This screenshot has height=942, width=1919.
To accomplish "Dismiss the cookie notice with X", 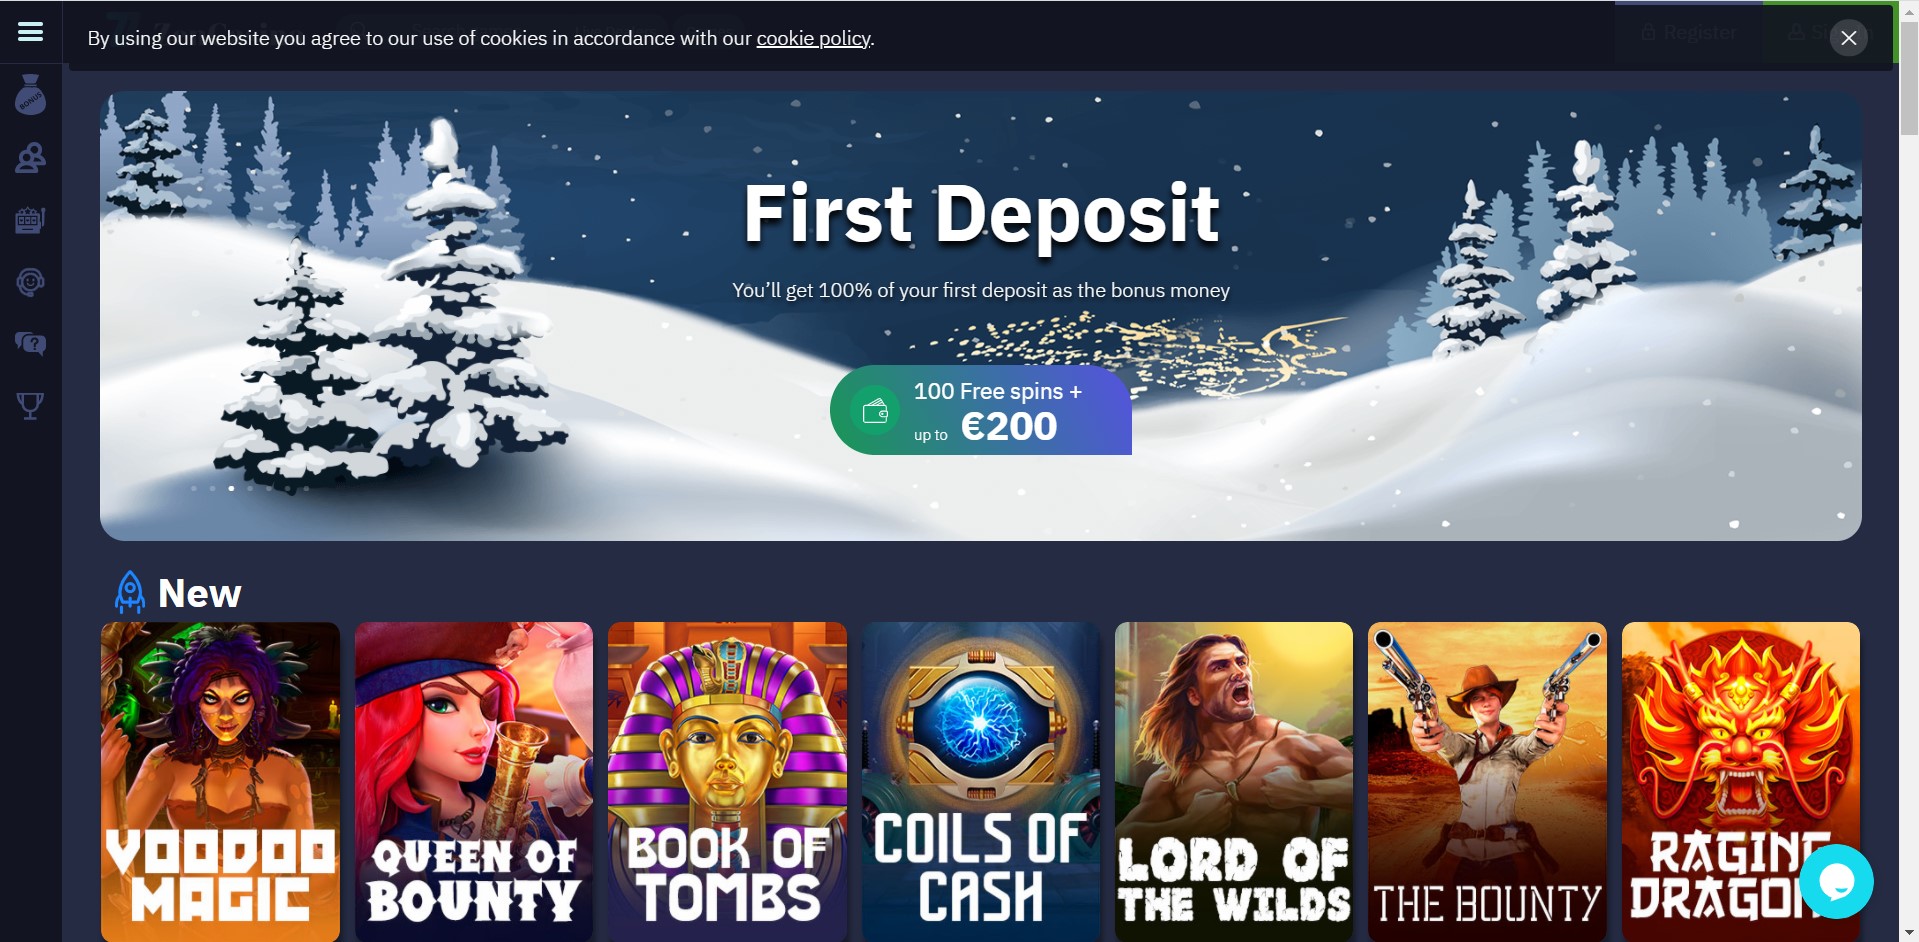I will [x=1848, y=38].
